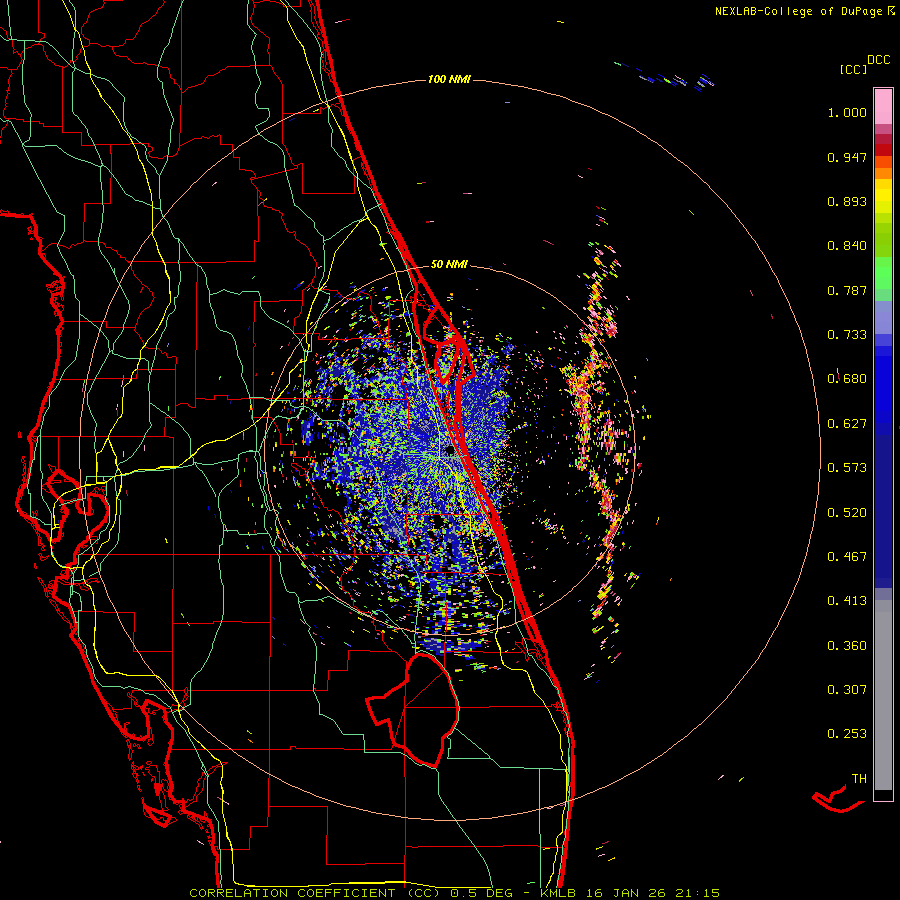900x900 pixels.
Task: Click the 0.680 scale value
Action: click(x=847, y=379)
